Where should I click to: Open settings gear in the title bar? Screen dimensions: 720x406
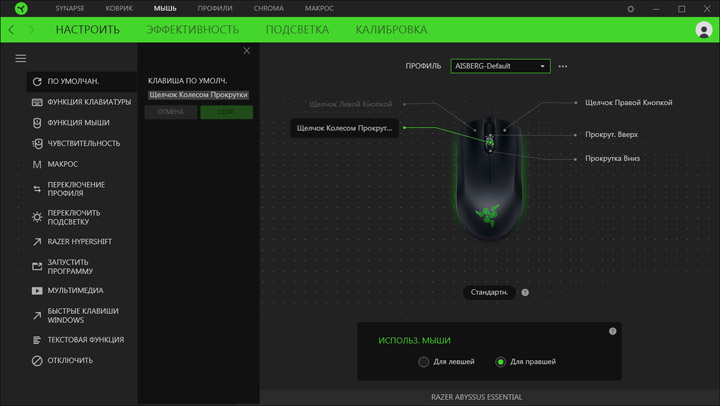coord(630,9)
